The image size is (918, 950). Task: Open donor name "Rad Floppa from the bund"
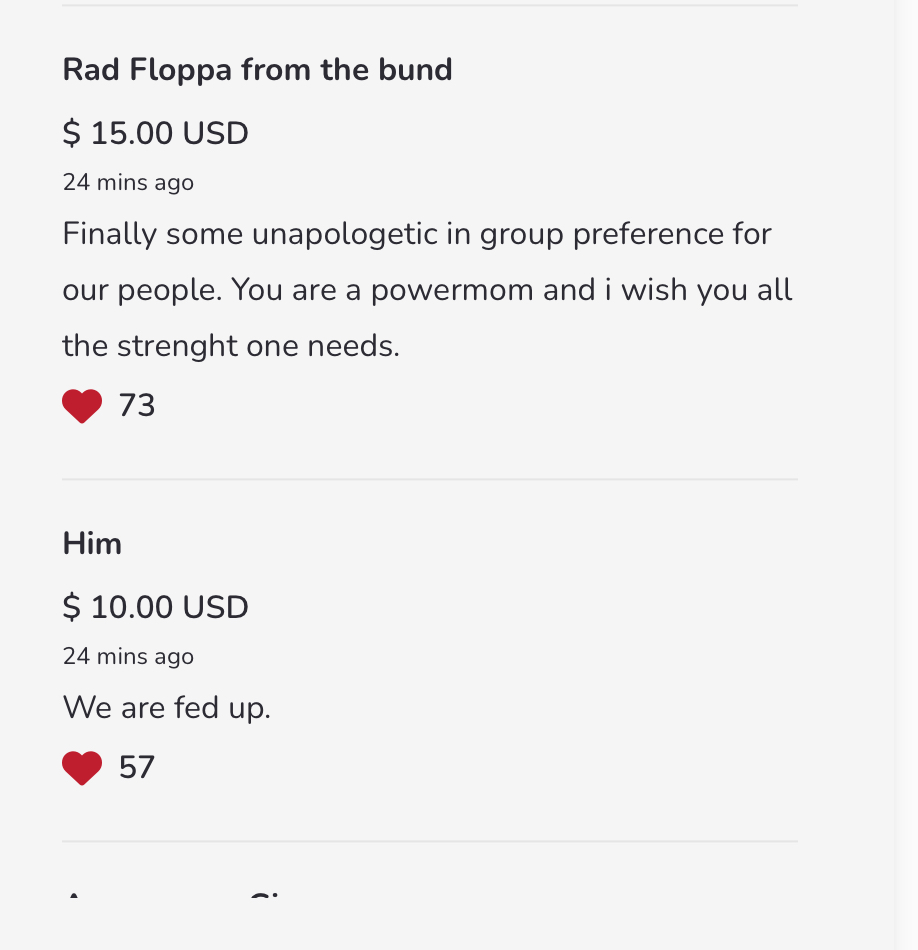click(257, 70)
